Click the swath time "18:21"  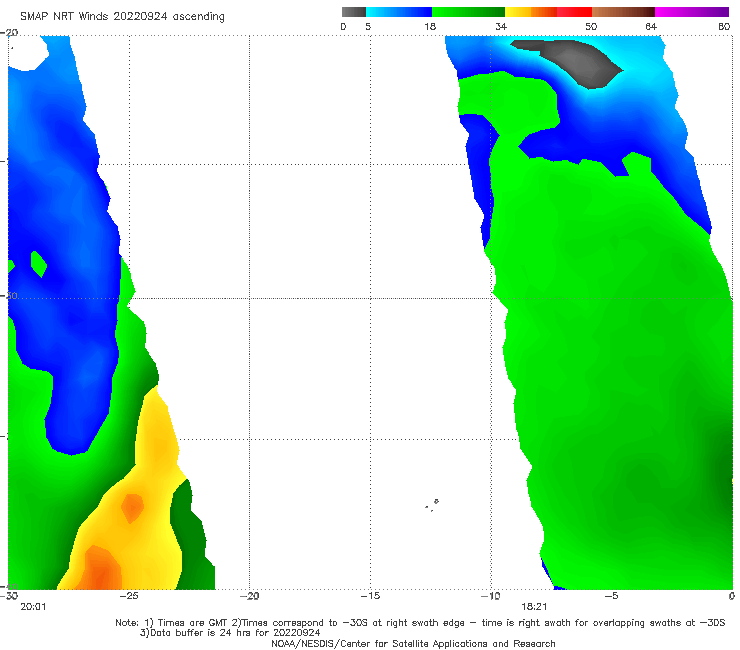click(x=534, y=607)
